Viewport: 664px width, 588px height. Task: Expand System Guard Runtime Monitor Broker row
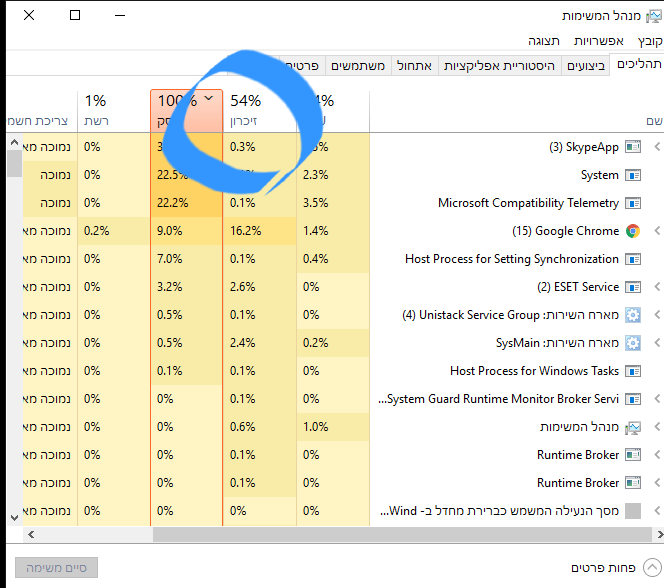coord(657,399)
